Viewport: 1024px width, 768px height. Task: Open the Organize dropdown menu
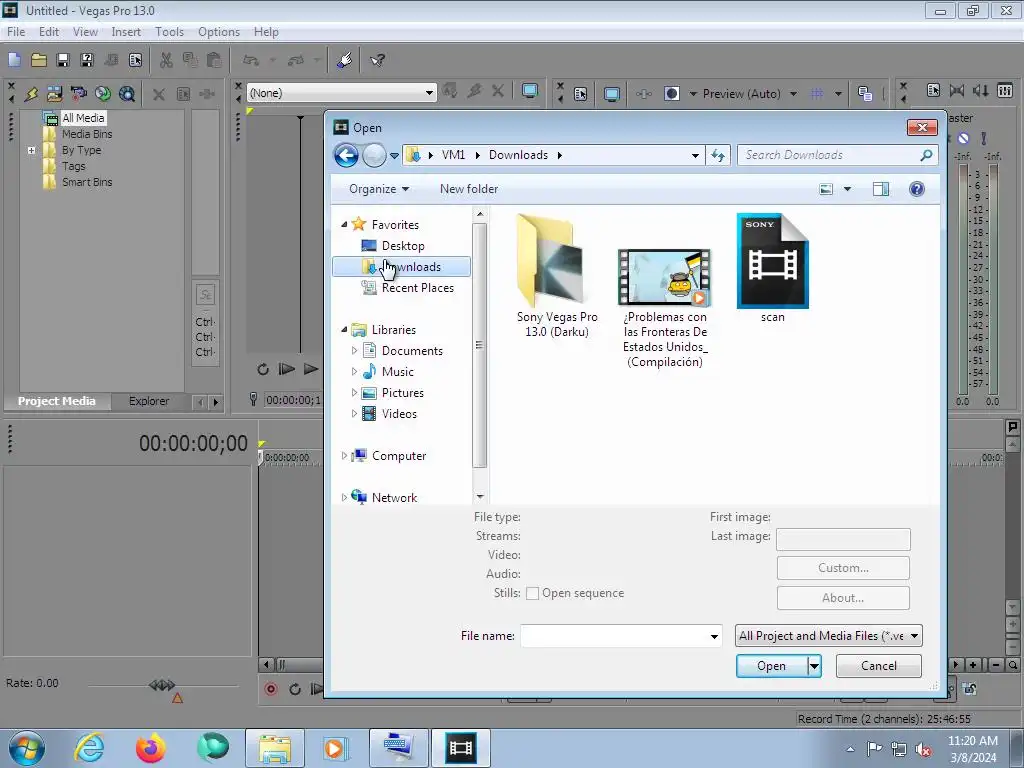point(379,189)
